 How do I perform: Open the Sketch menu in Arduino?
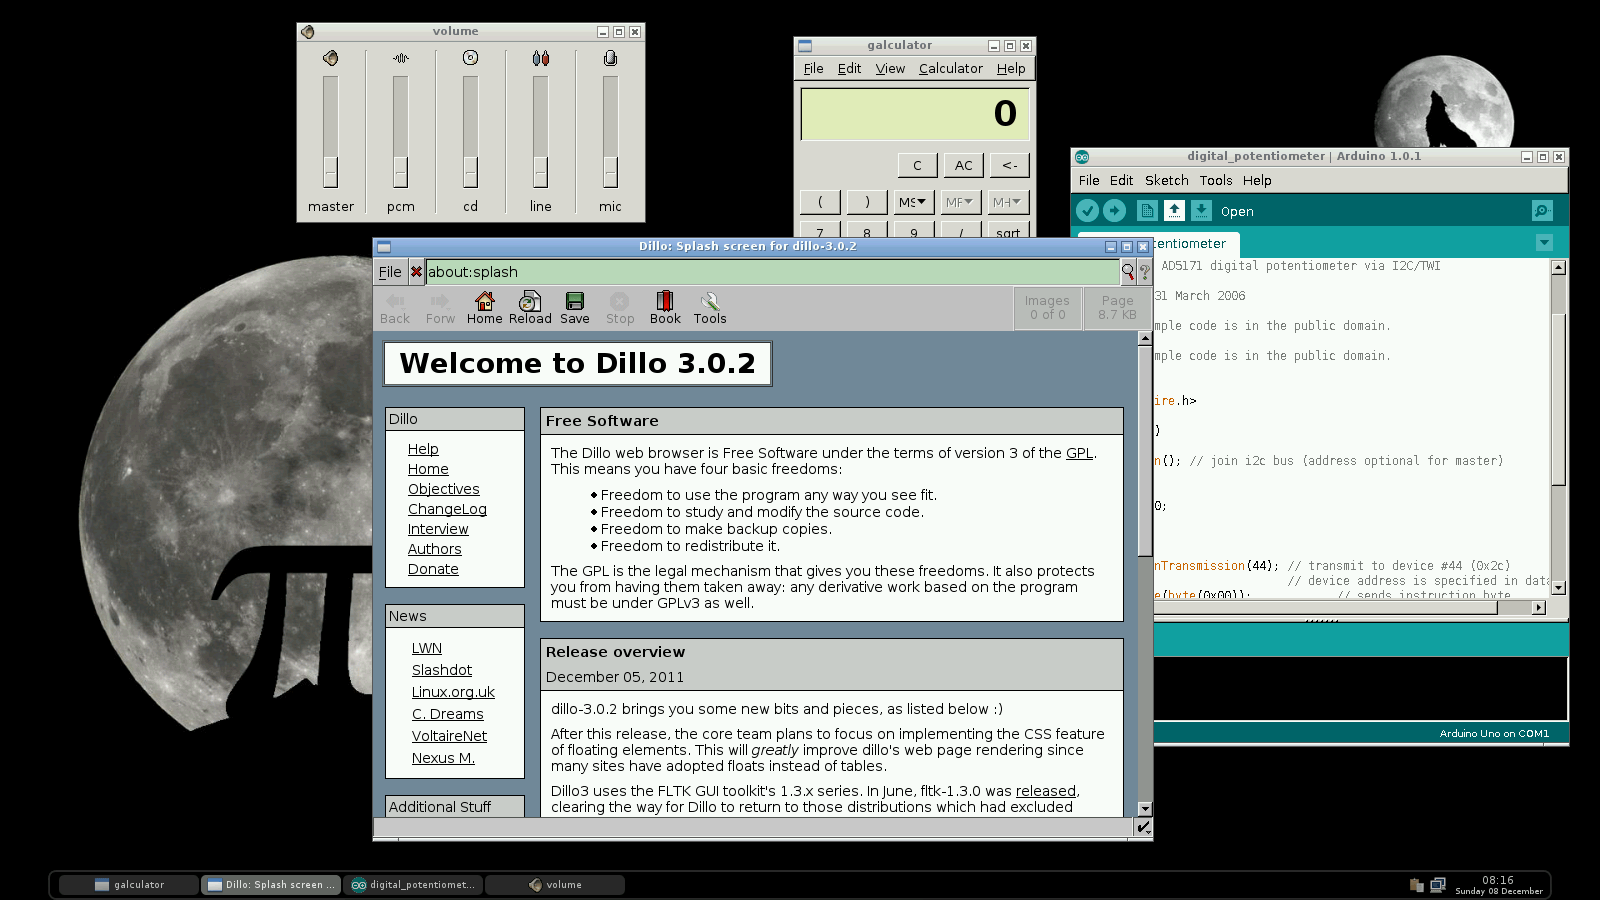1166,181
